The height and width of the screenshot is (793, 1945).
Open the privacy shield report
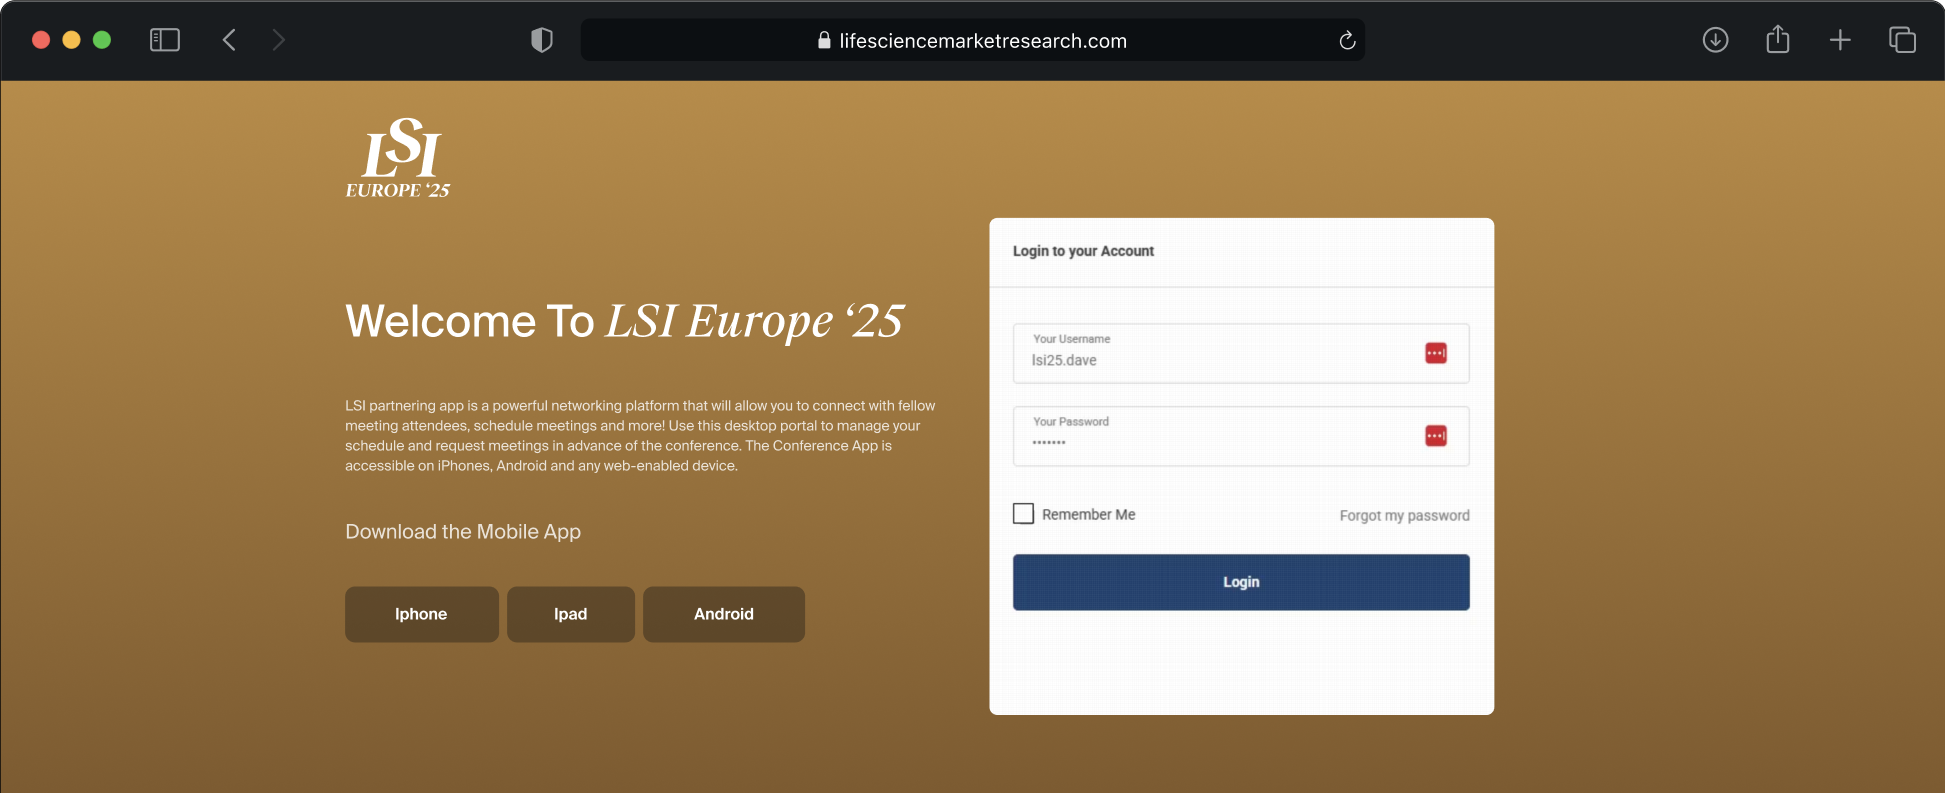pos(542,40)
